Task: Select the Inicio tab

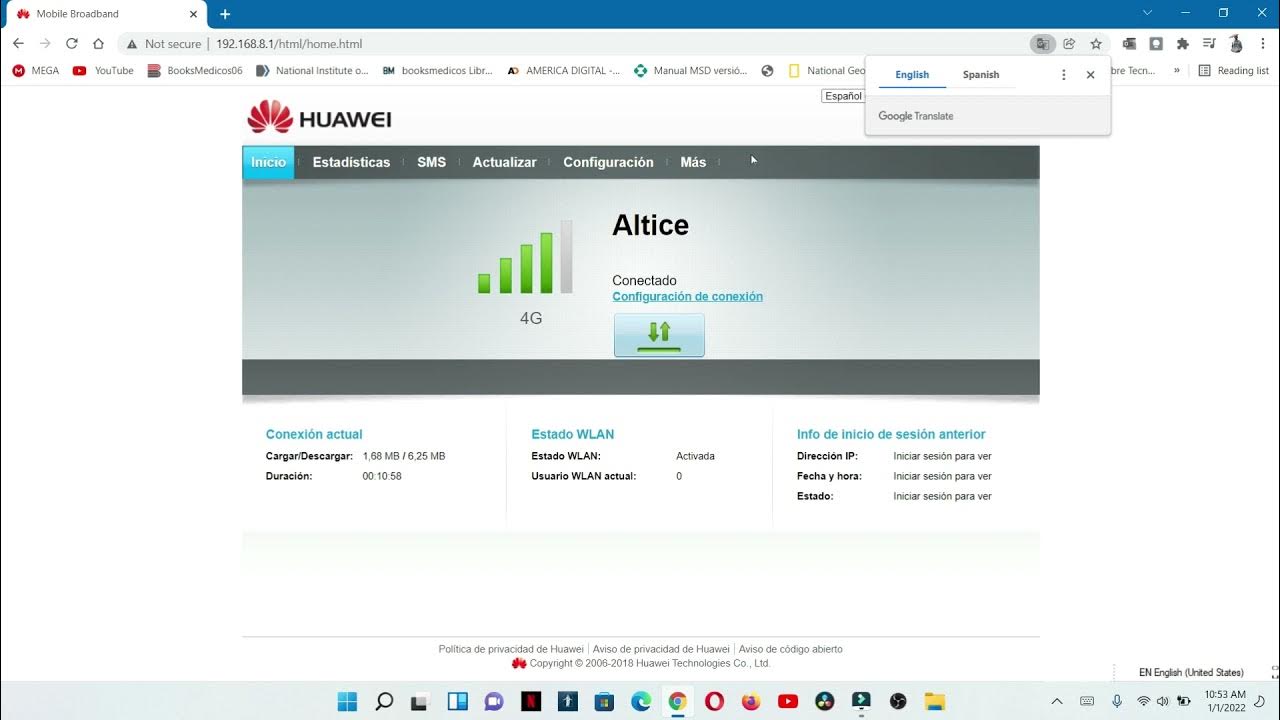Action: [268, 162]
